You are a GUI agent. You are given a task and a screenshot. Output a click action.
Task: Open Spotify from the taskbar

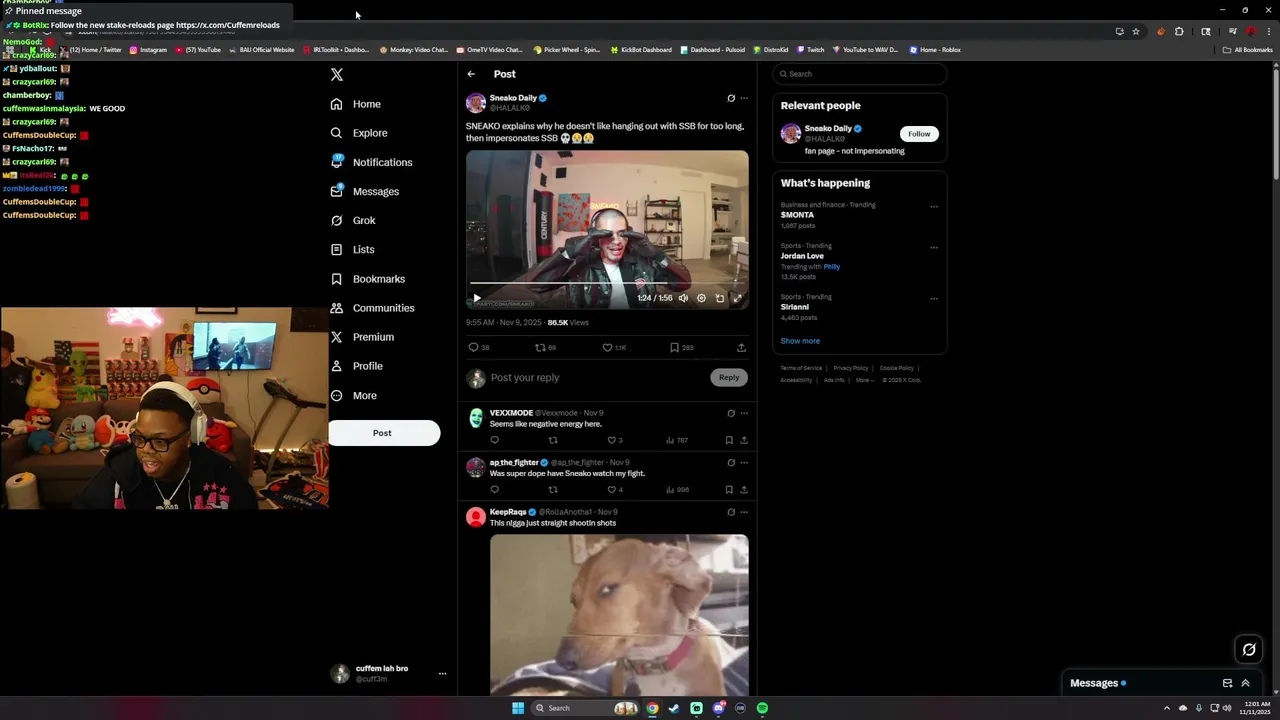[762, 708]
